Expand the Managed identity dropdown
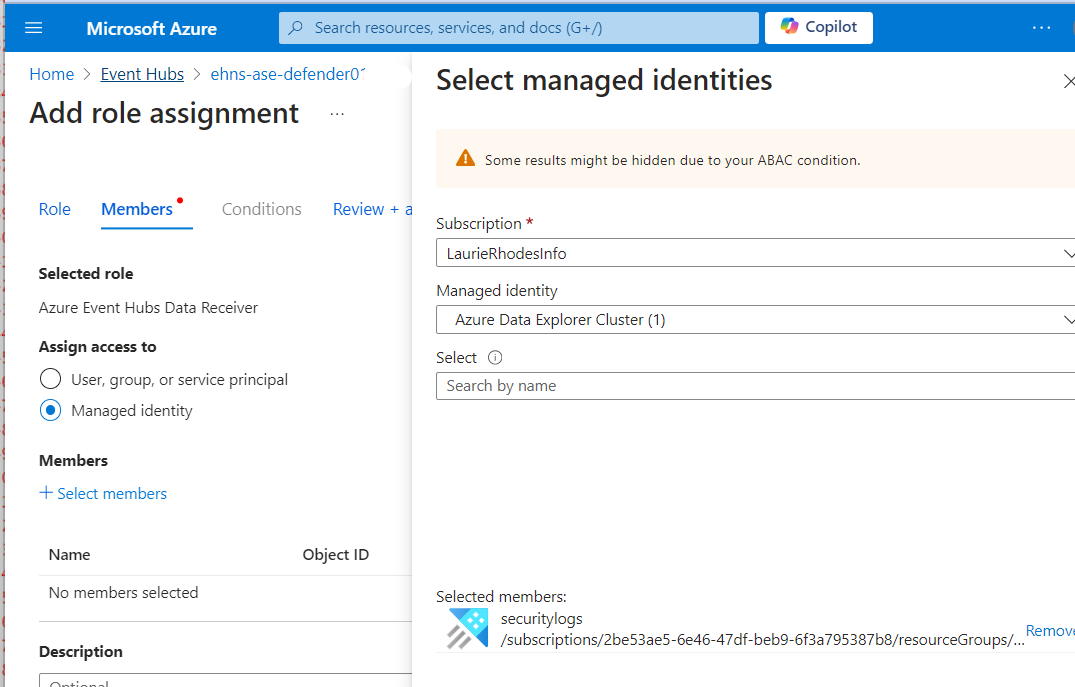 tap(755, 320)
